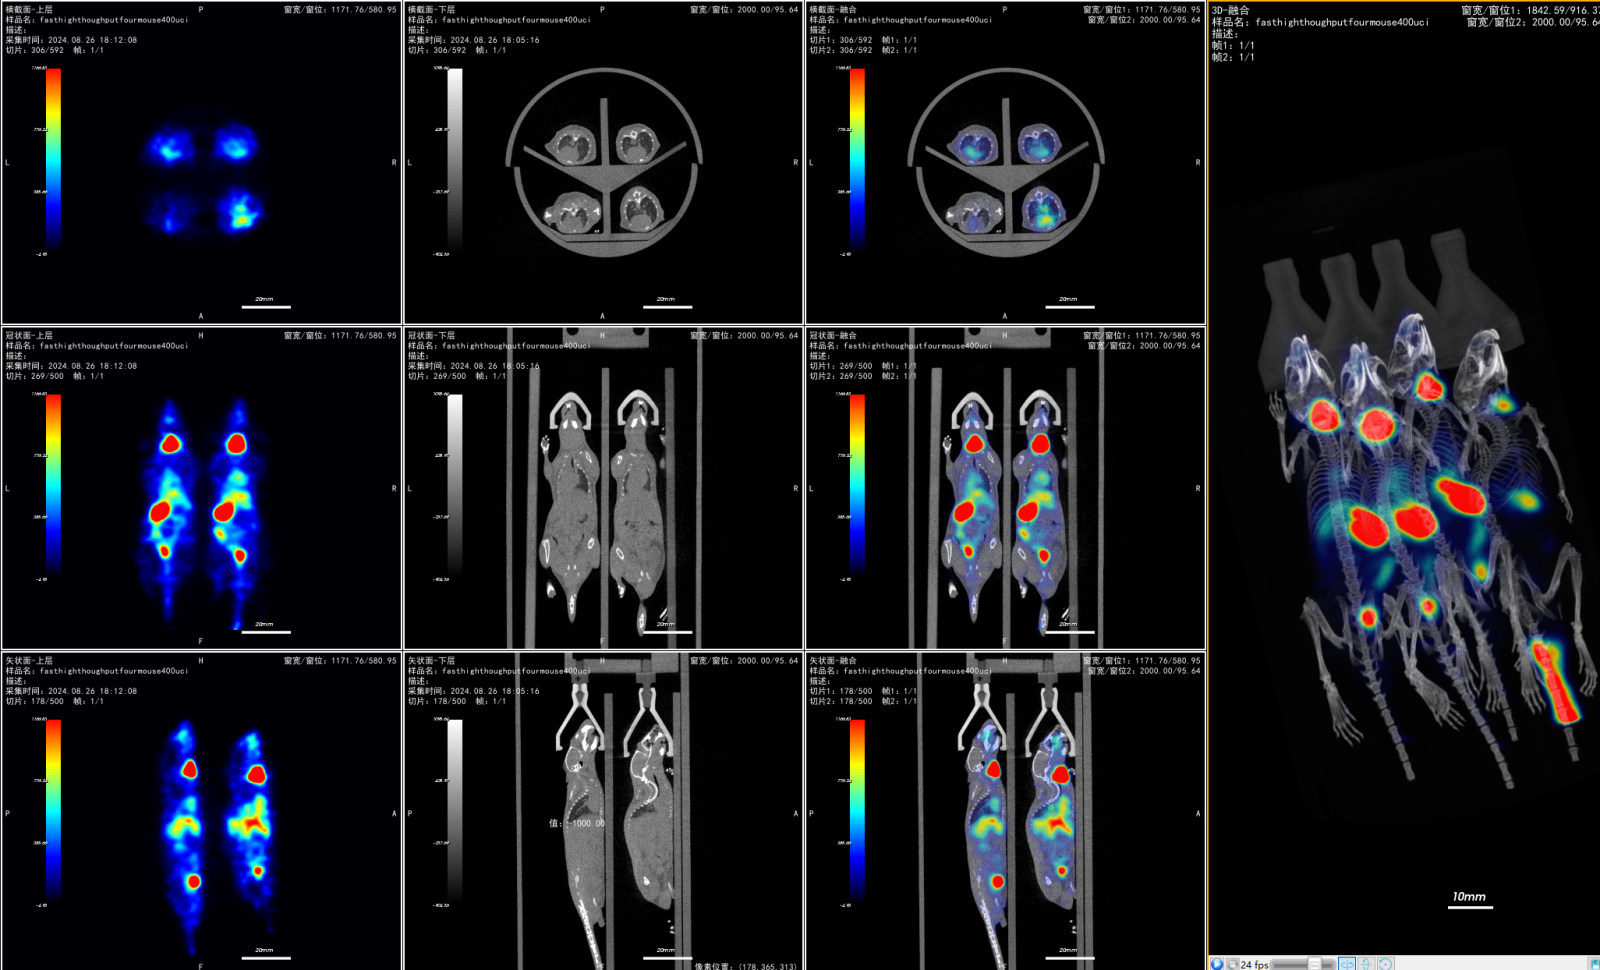Click the stop button beside 24 fps

click(1232, 964)
